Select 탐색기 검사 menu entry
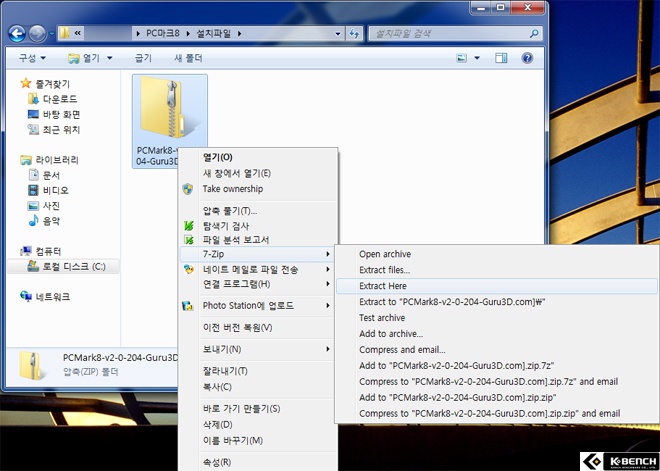 coord(258,226)
